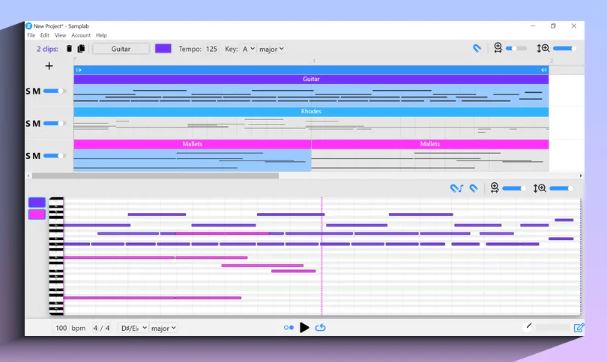Click horizontal zoom icon in top toolbar

(x=498, y=48)
